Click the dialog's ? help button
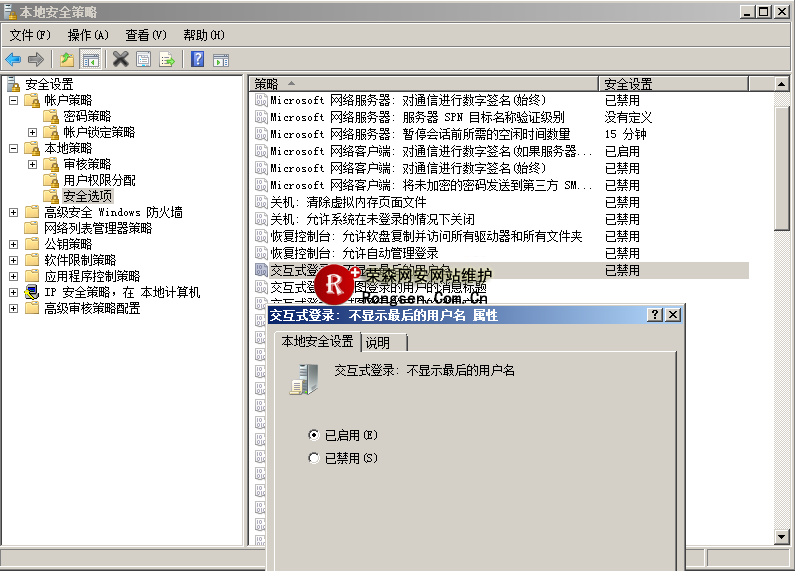 pos(655,315)
